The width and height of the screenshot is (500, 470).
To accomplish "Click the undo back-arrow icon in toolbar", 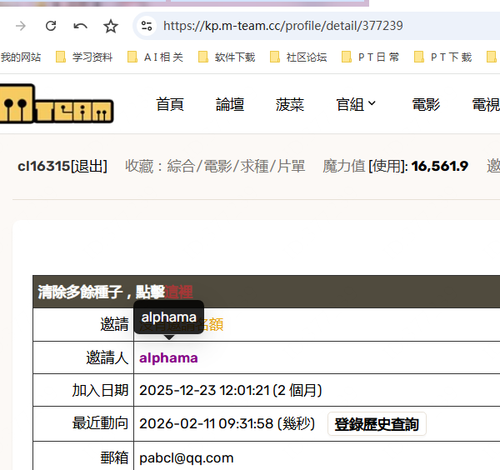I will pos(80,26).
